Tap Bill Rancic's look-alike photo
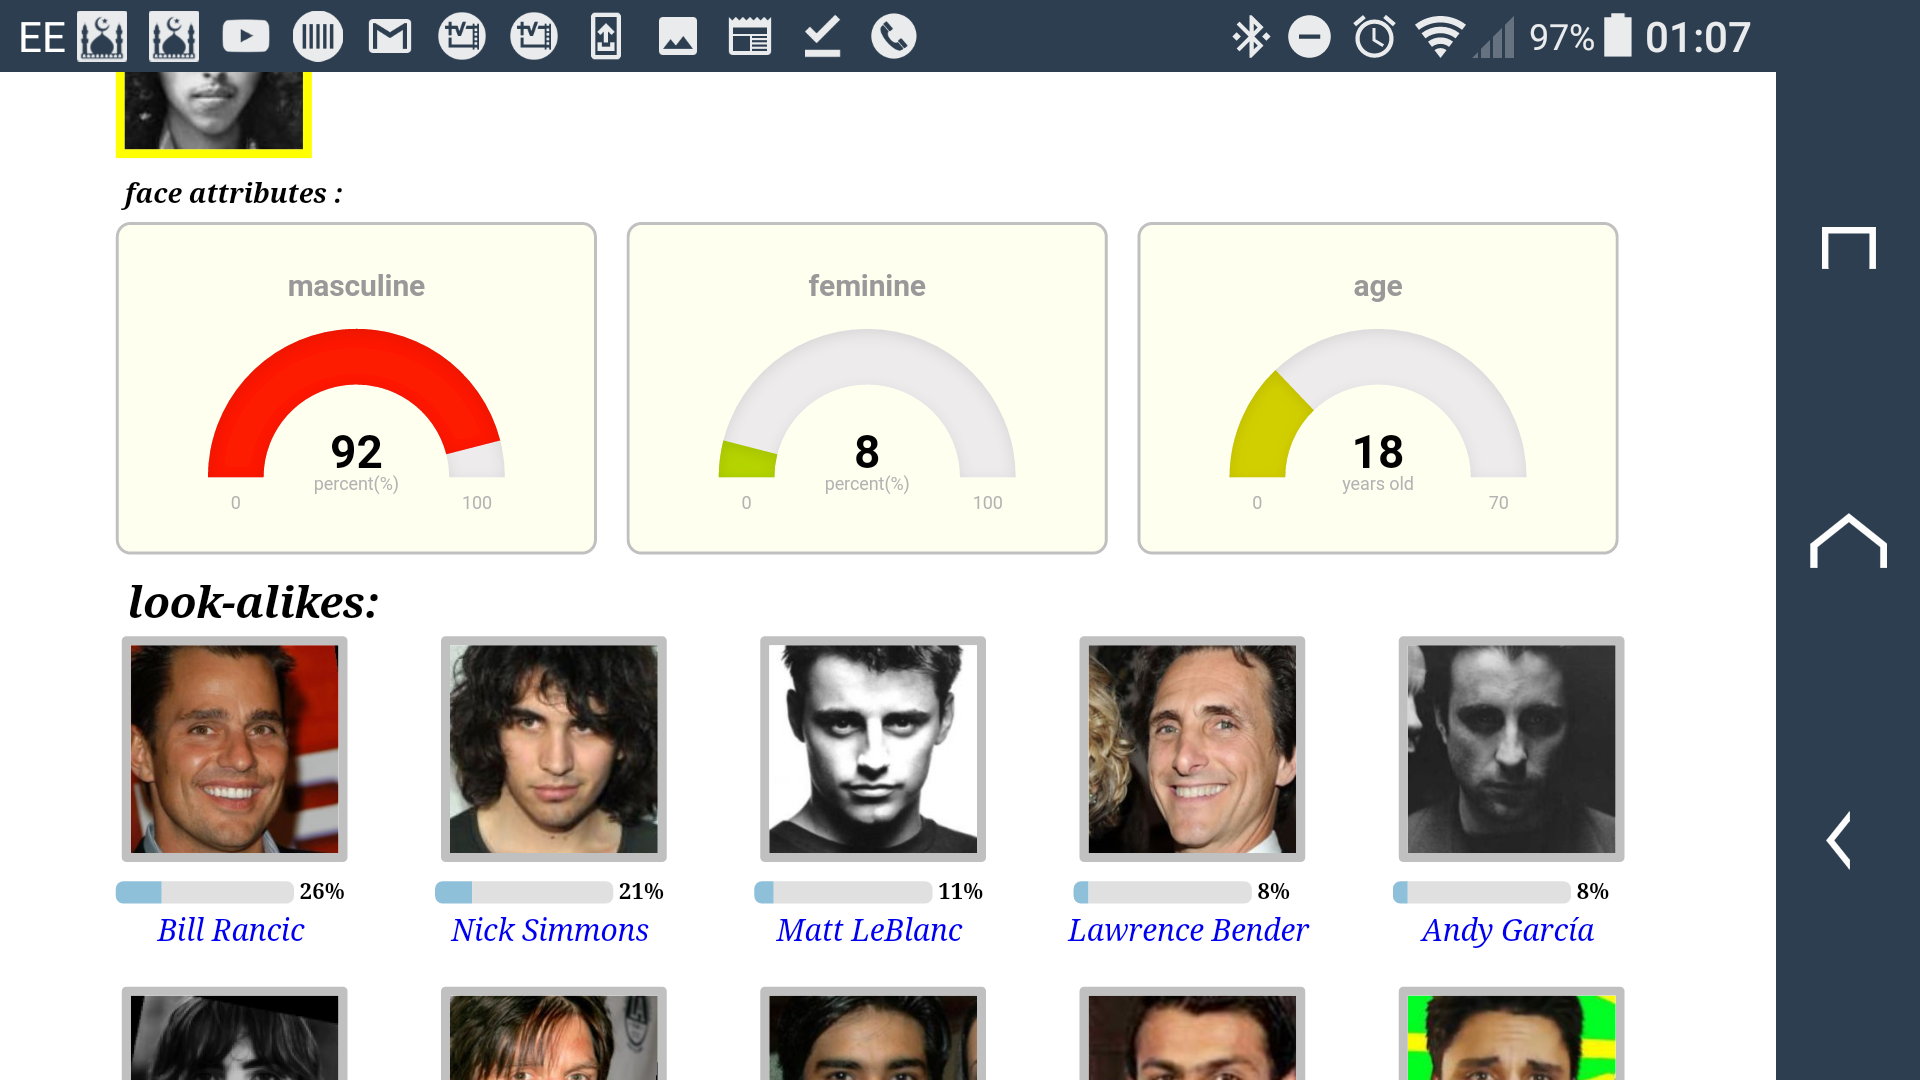 tap(235, 749)
